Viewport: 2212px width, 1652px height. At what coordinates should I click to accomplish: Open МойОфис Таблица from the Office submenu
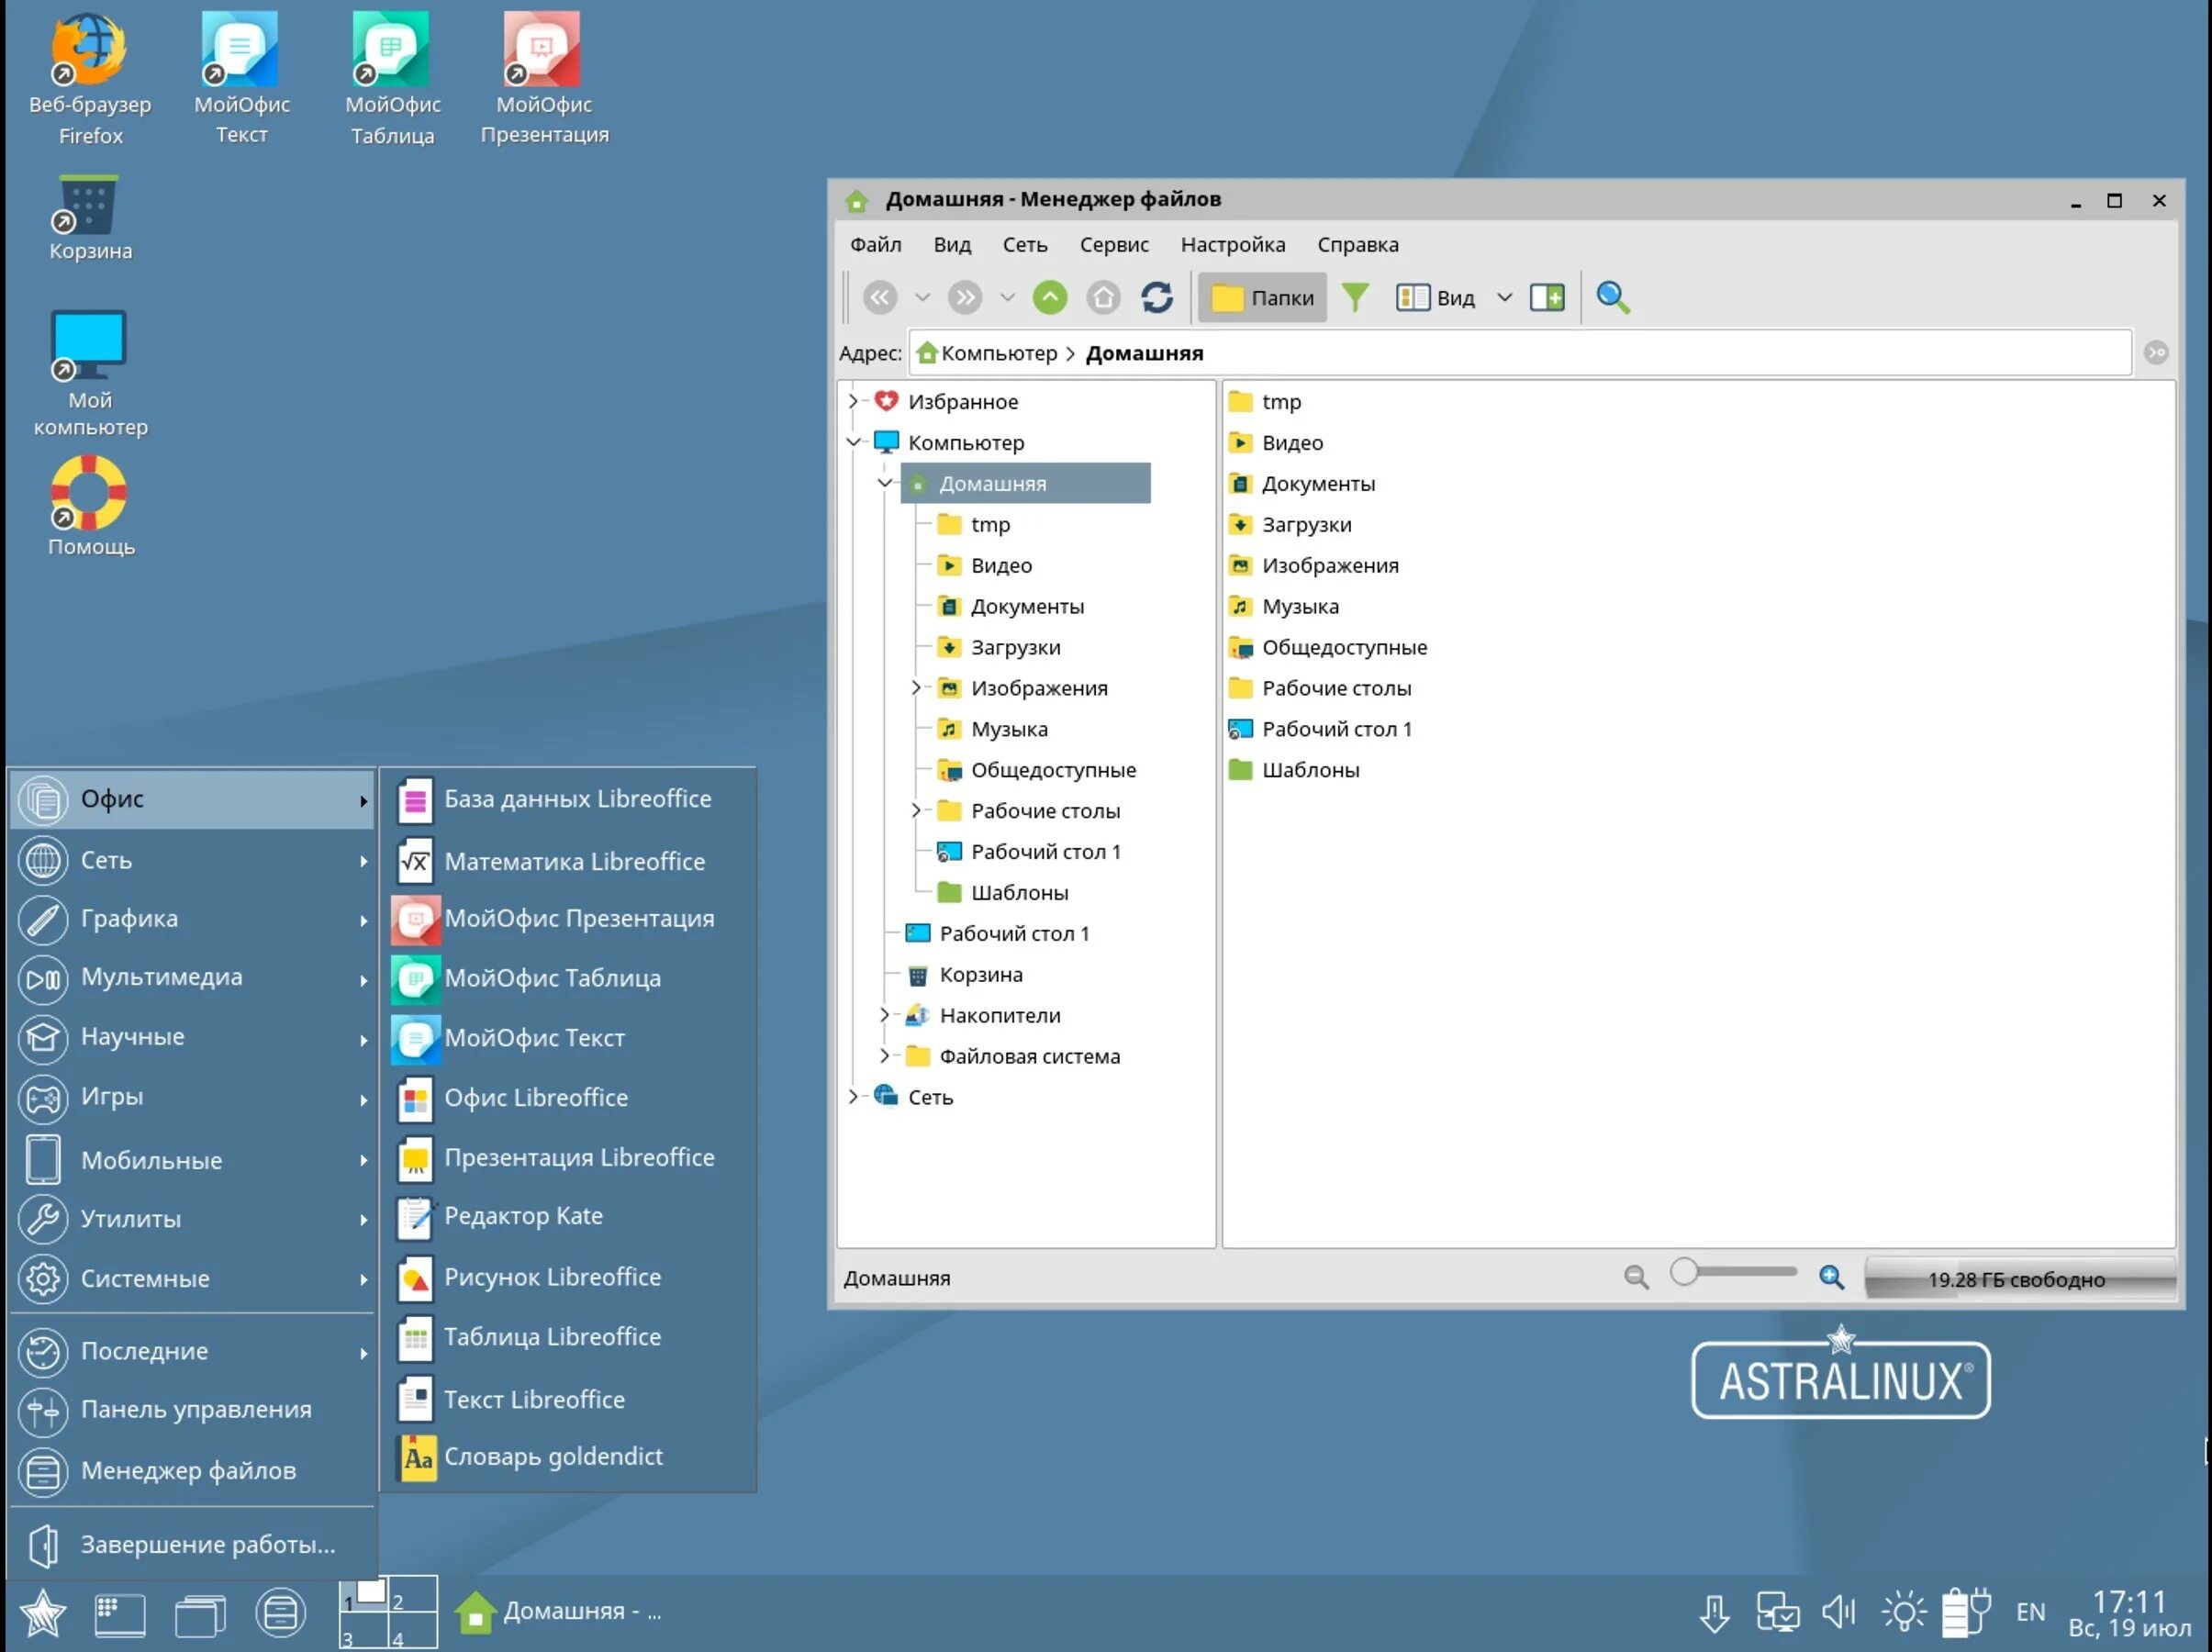pos(552,978)
